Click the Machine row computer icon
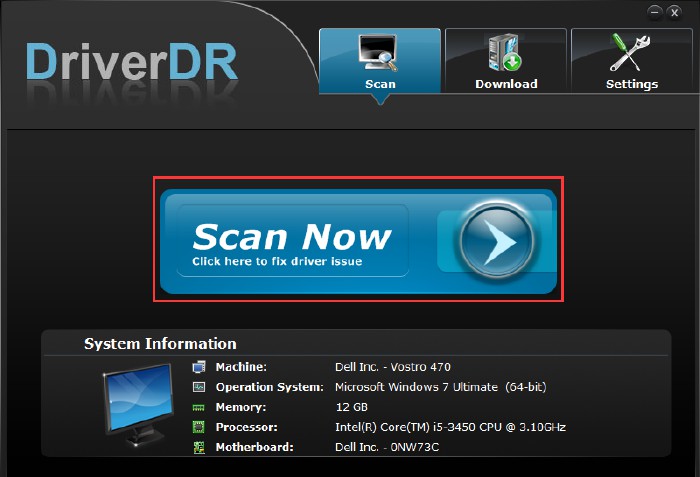This screenshot has height=477, width=700. [x=199, y=367]
